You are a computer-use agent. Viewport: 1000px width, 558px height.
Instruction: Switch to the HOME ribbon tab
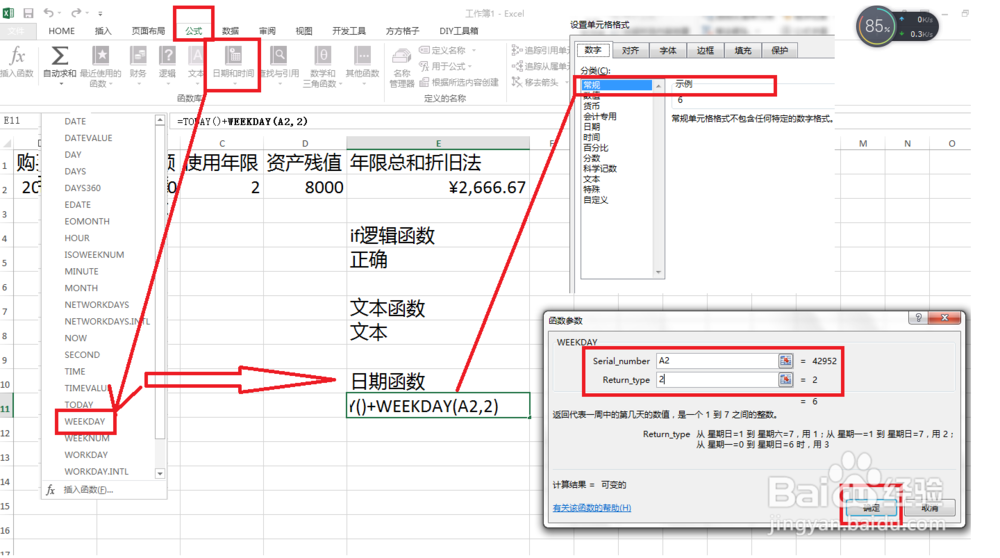[61, 31]
